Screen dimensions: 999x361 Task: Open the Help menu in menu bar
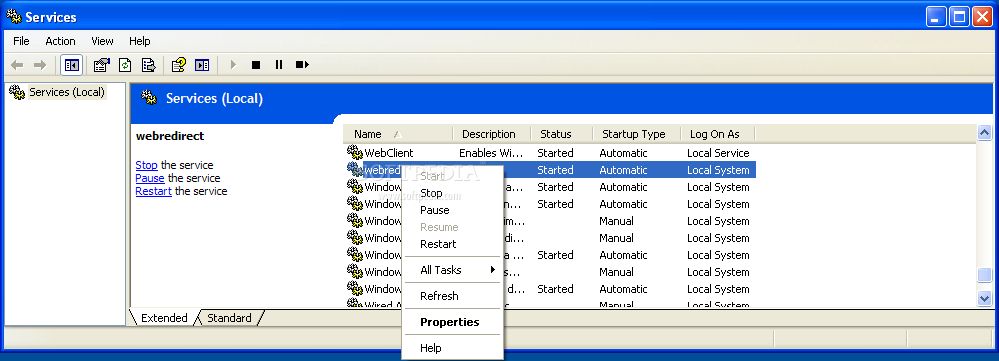(x=140, y=41)
